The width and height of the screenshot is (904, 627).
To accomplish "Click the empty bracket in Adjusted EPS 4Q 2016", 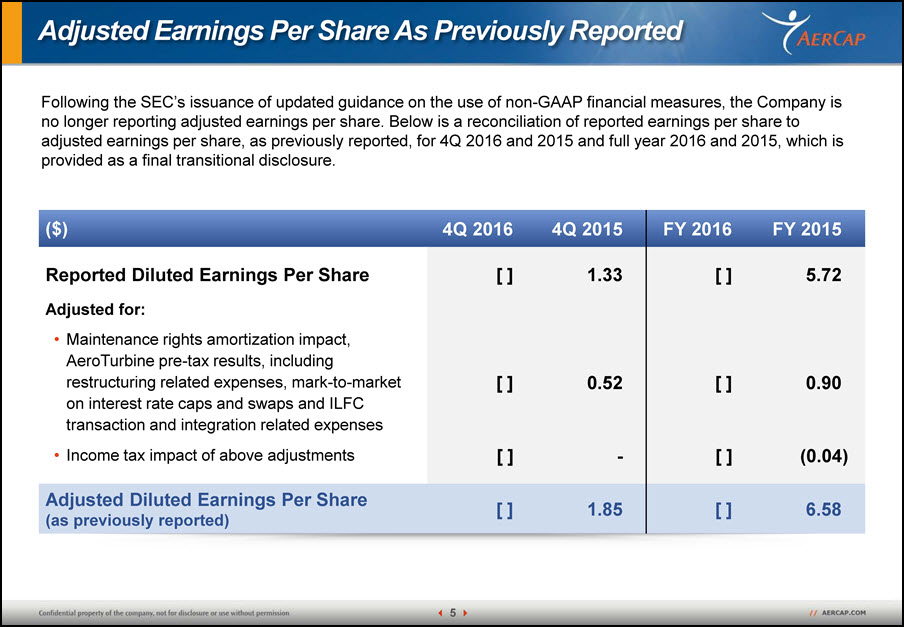I will tap(504, 511).
